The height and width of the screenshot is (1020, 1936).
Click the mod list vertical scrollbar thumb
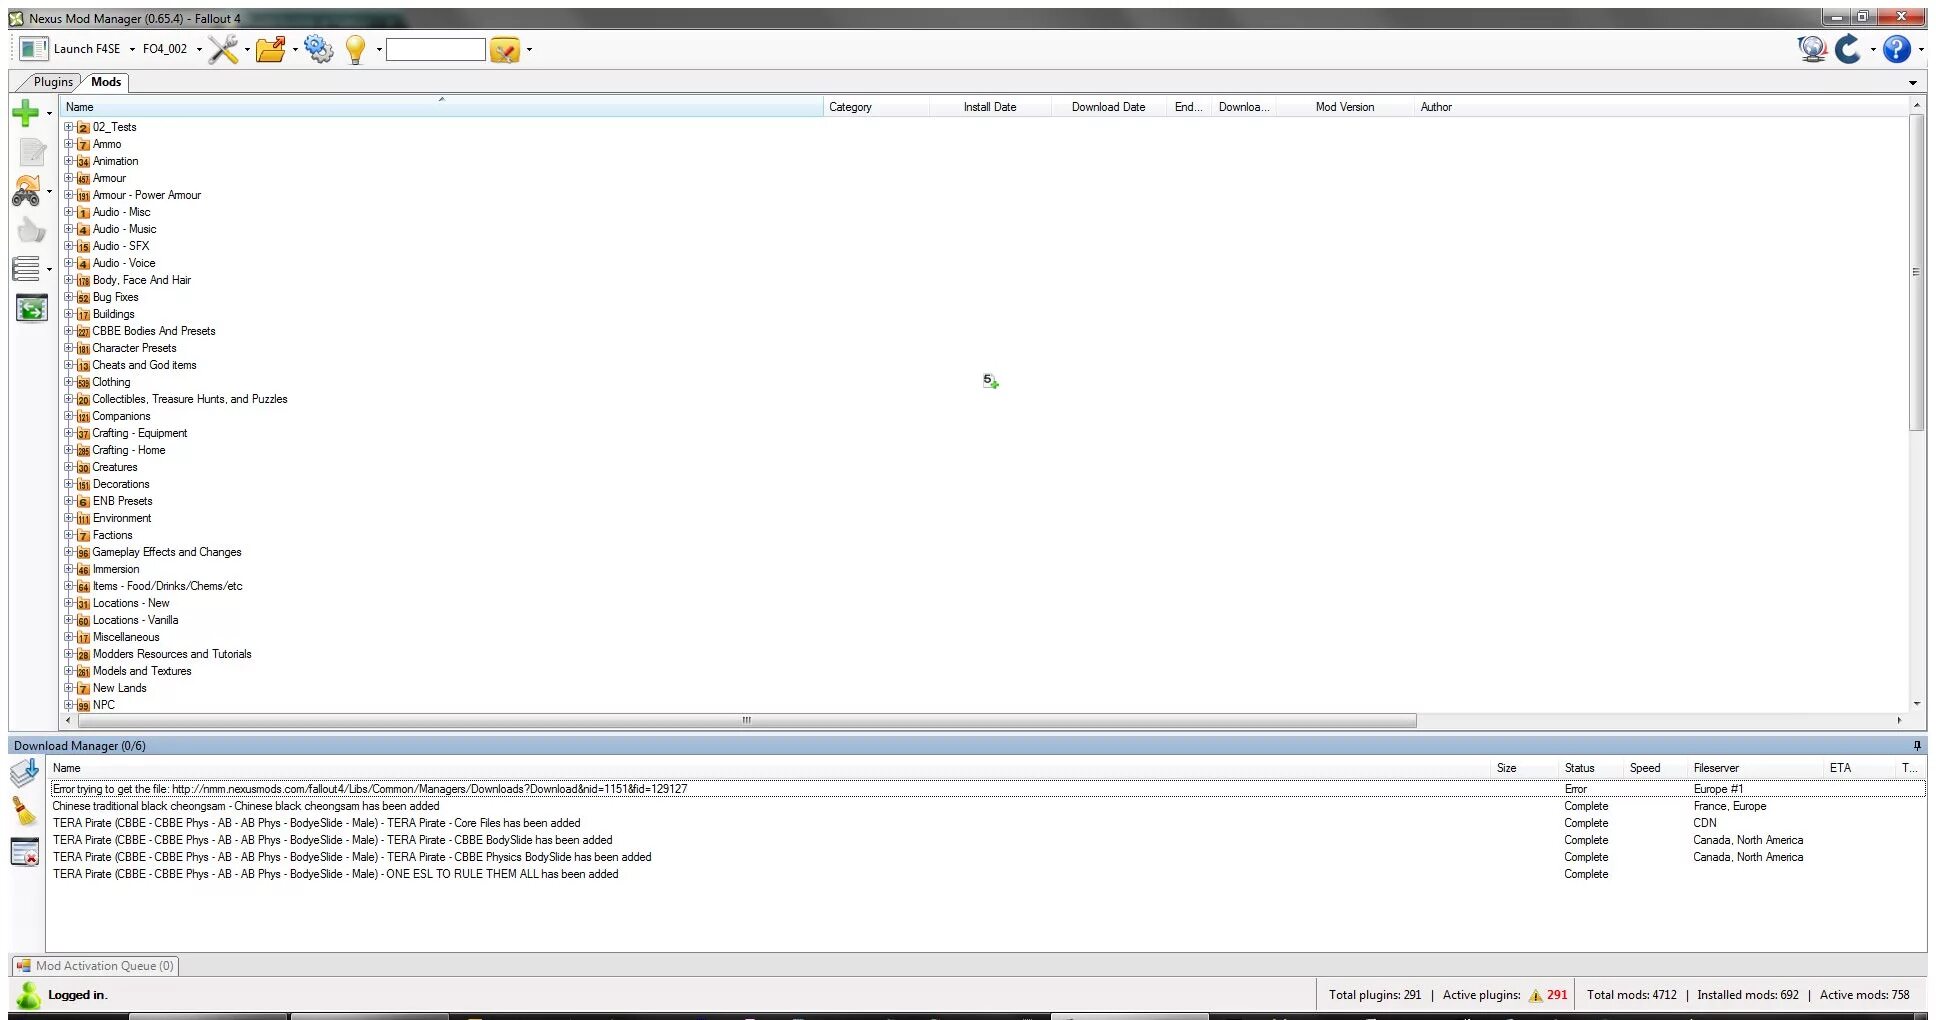pyautogui.click(x=1916, y=272)
